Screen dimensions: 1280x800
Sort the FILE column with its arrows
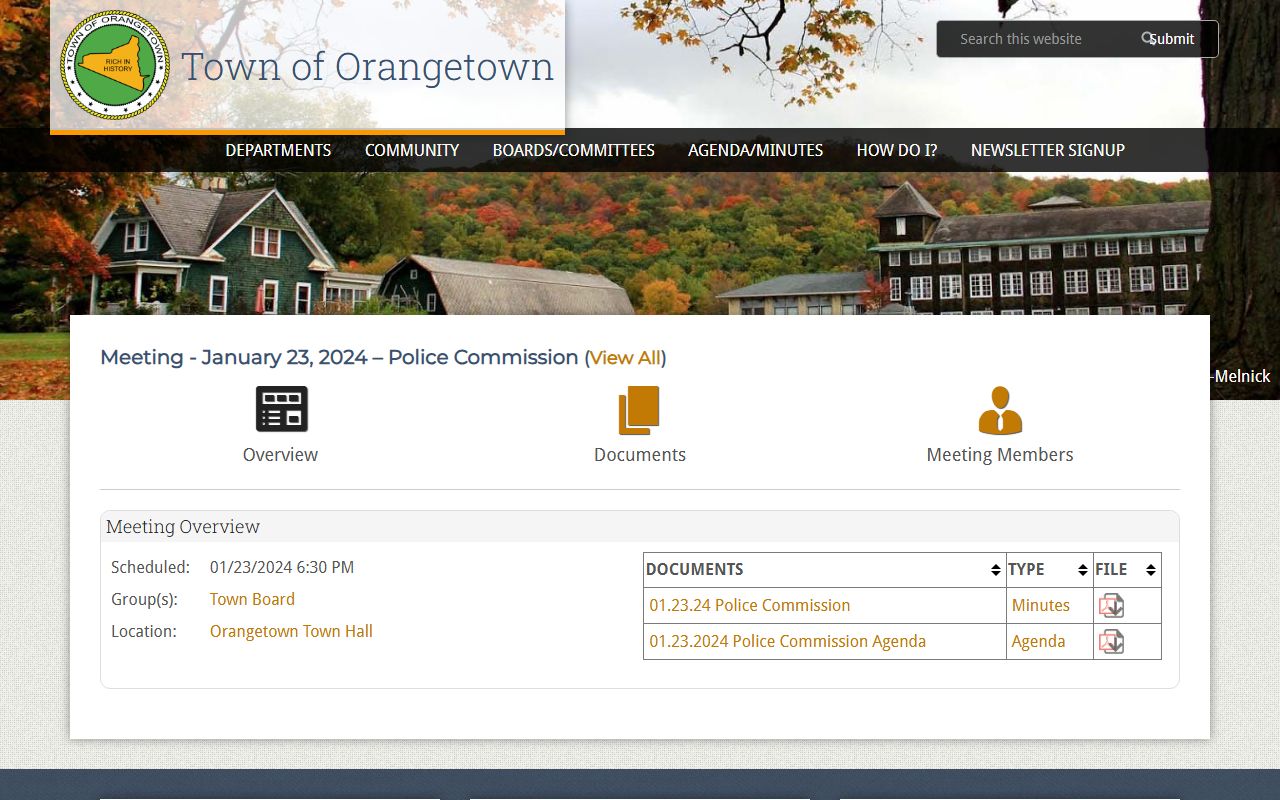point(1150,570)
